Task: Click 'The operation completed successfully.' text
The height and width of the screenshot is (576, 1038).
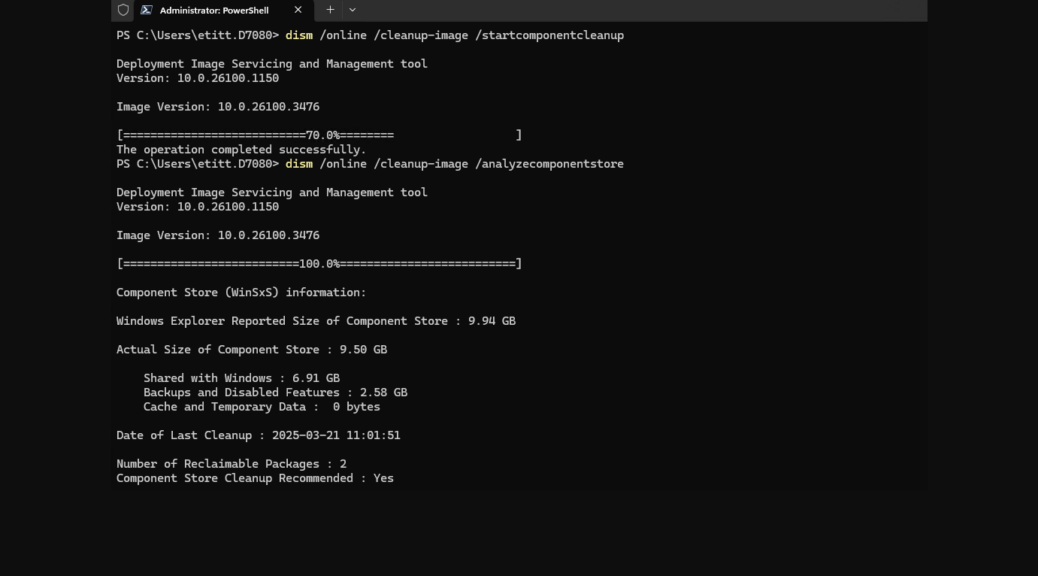Action: pyautogui.click(x=241, y=150)
